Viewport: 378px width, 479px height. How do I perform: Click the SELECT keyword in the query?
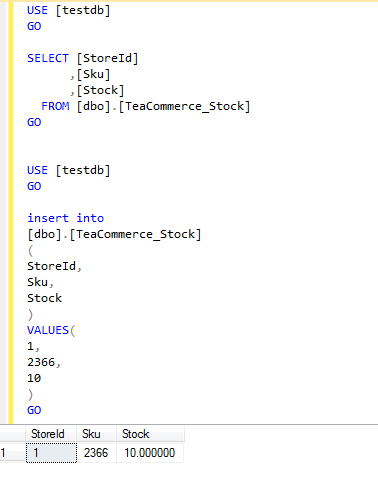pyautogui.click(x=48, y=58)
